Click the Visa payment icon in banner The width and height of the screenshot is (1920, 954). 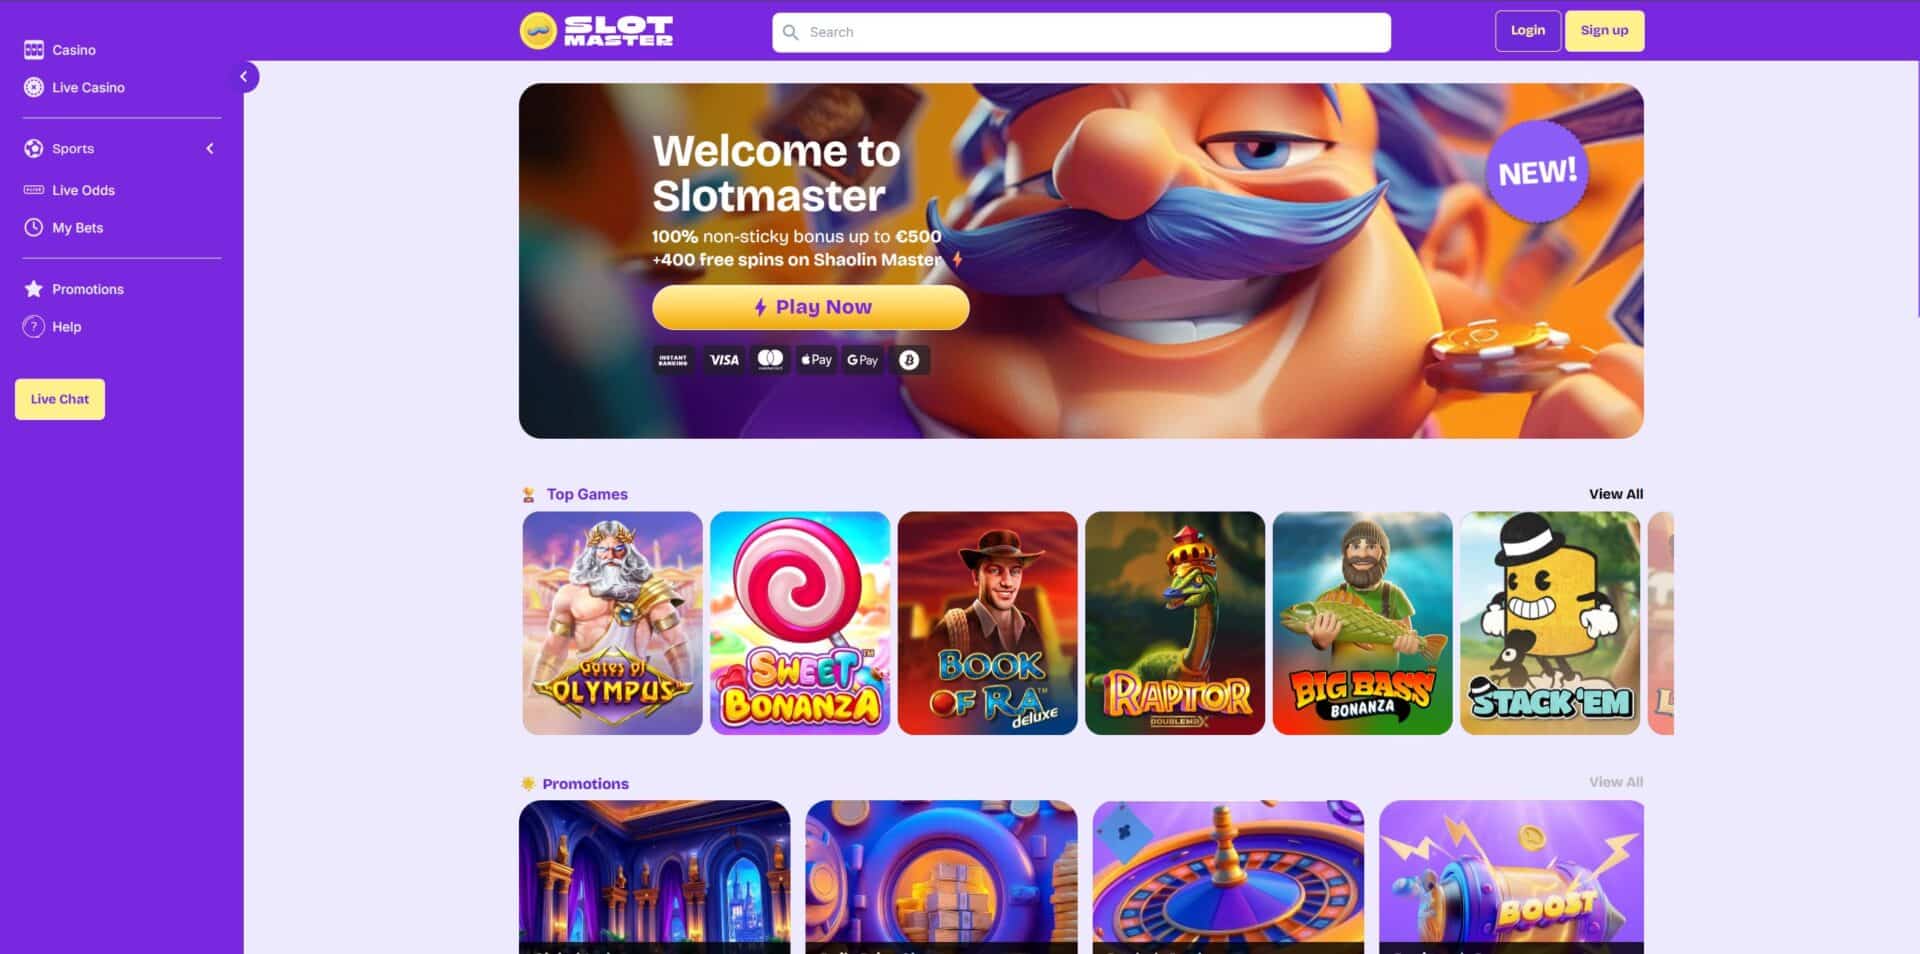pos(724,360)
